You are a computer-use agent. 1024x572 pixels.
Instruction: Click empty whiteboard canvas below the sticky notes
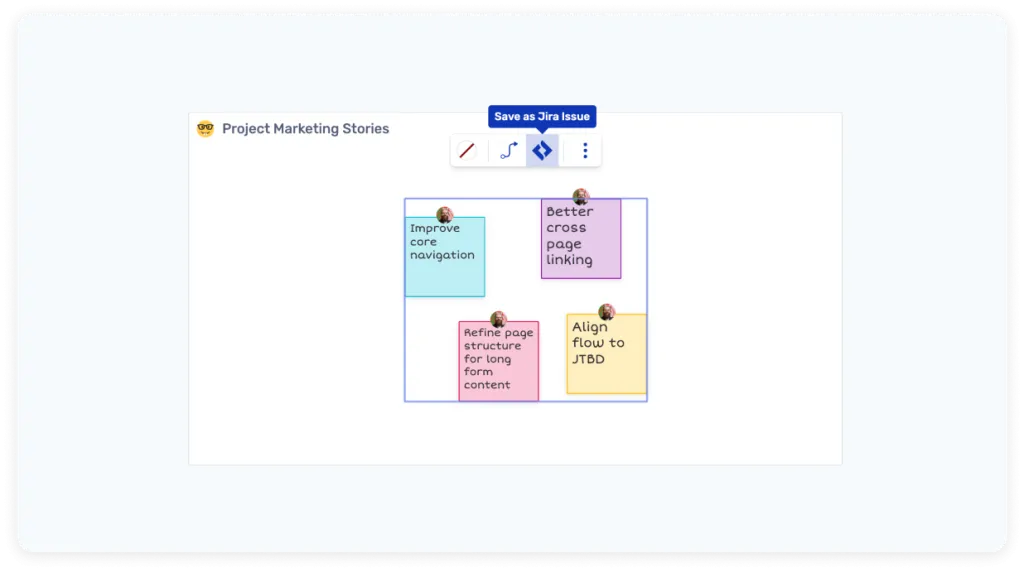point(520,435)
